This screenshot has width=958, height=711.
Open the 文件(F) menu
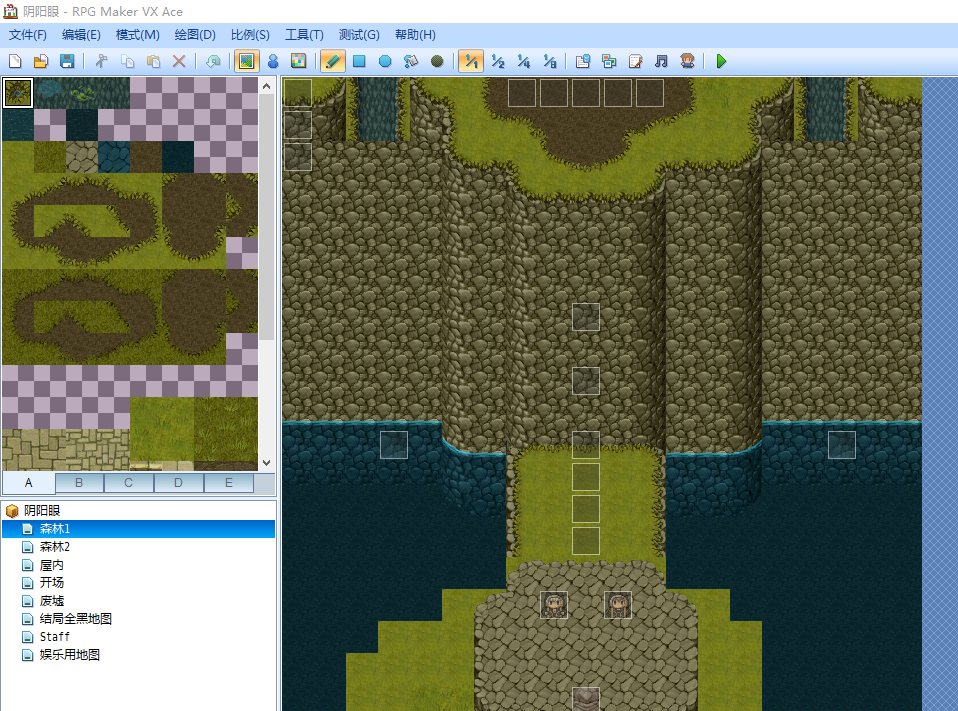click(x=27, y=35)
